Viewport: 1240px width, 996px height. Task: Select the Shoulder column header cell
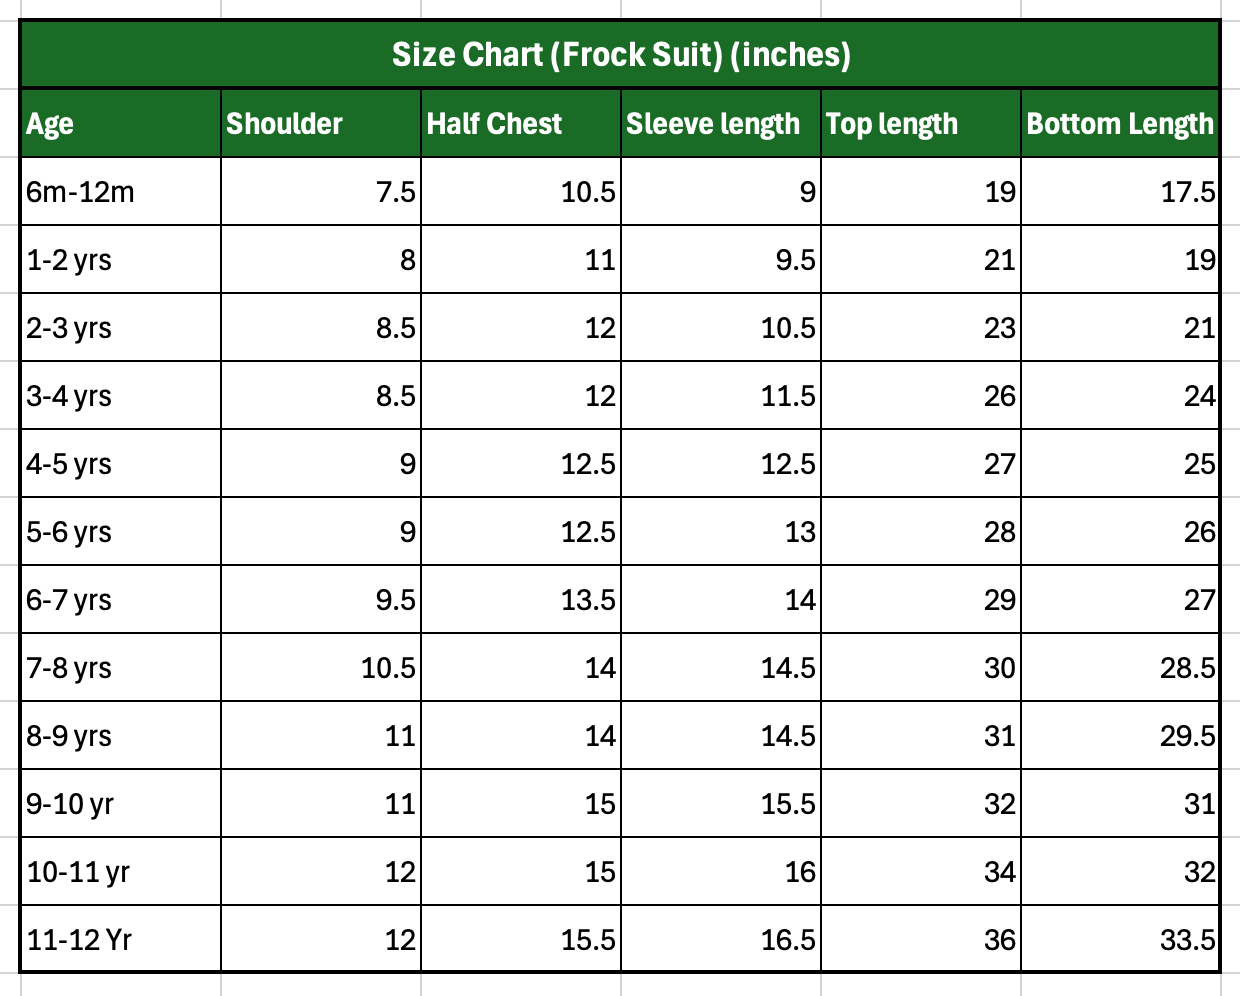tap(321, 123)
